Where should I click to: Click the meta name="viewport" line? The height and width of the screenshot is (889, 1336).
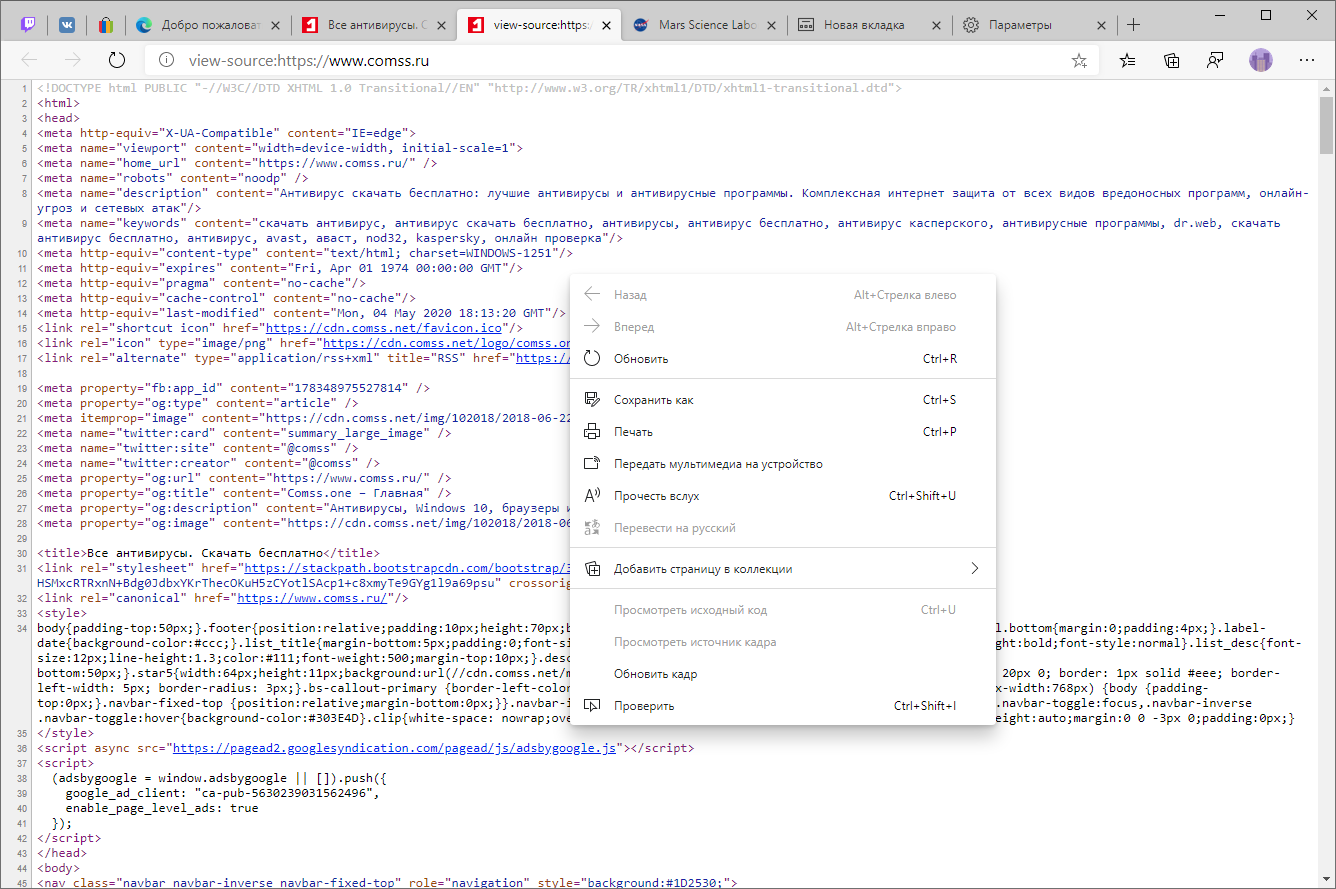(x=280, y=148)
